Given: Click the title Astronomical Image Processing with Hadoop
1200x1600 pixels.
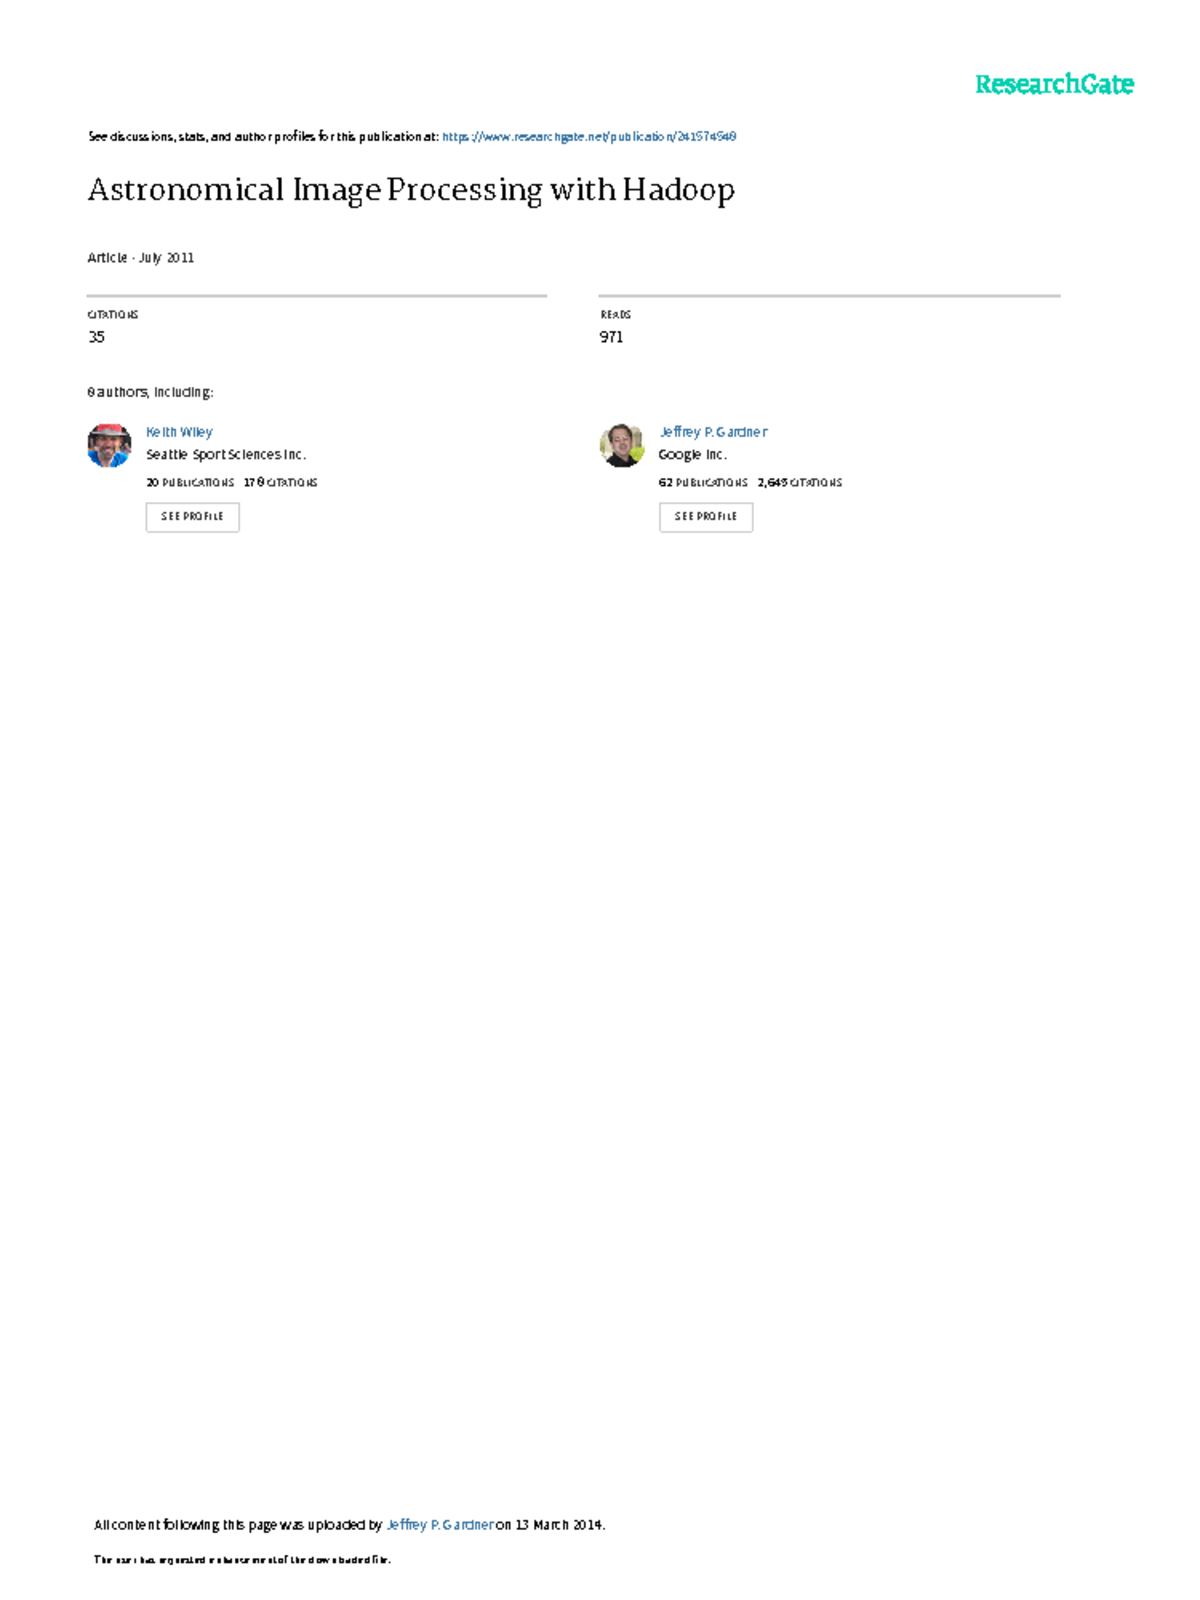Looking at the screenshot, I should (411, 190).
